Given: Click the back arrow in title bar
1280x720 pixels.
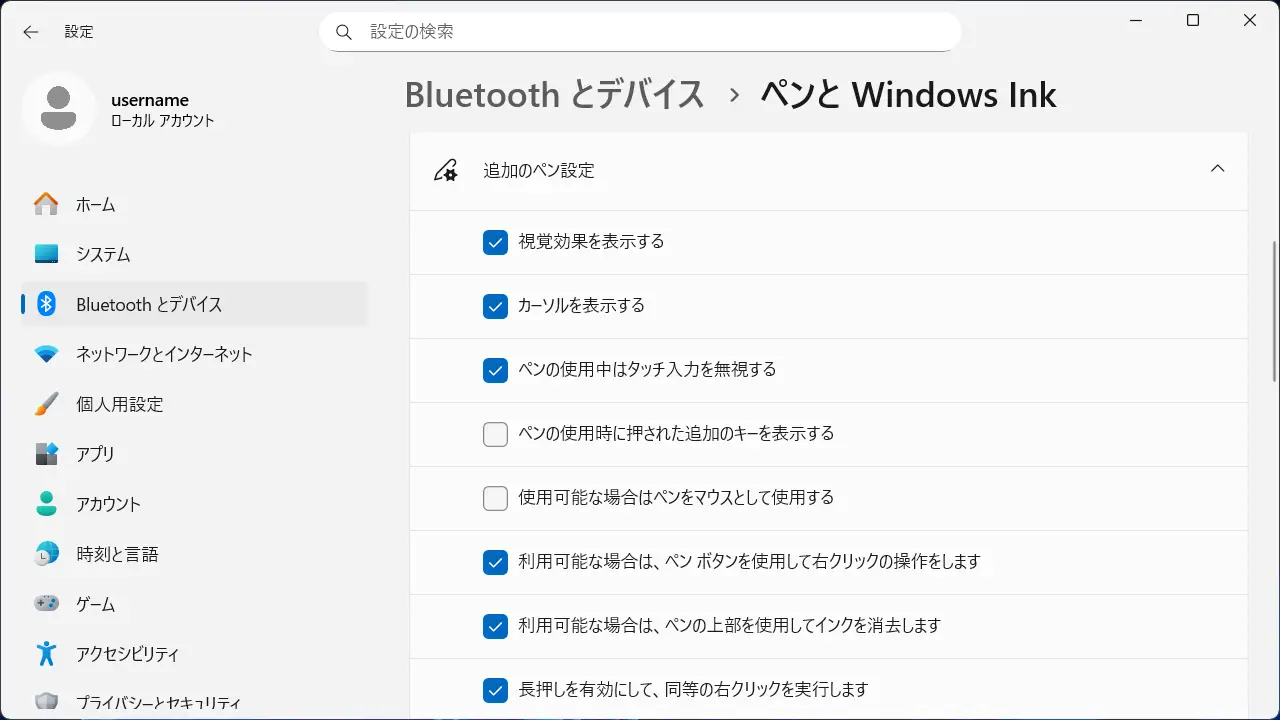Looking at the screenshot, I should tap(31, 32).
